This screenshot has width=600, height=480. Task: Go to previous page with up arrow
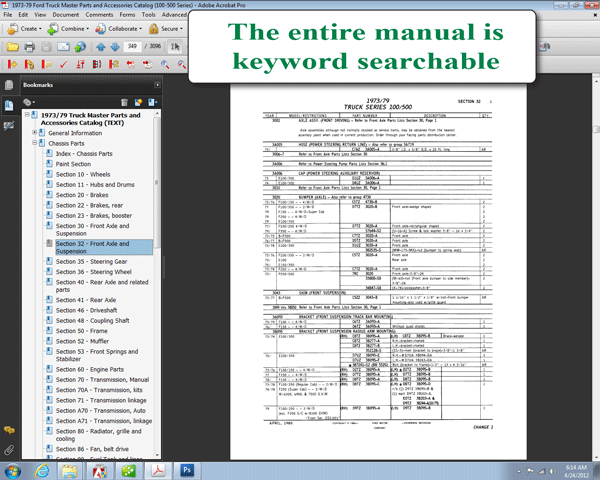(101, 47)
